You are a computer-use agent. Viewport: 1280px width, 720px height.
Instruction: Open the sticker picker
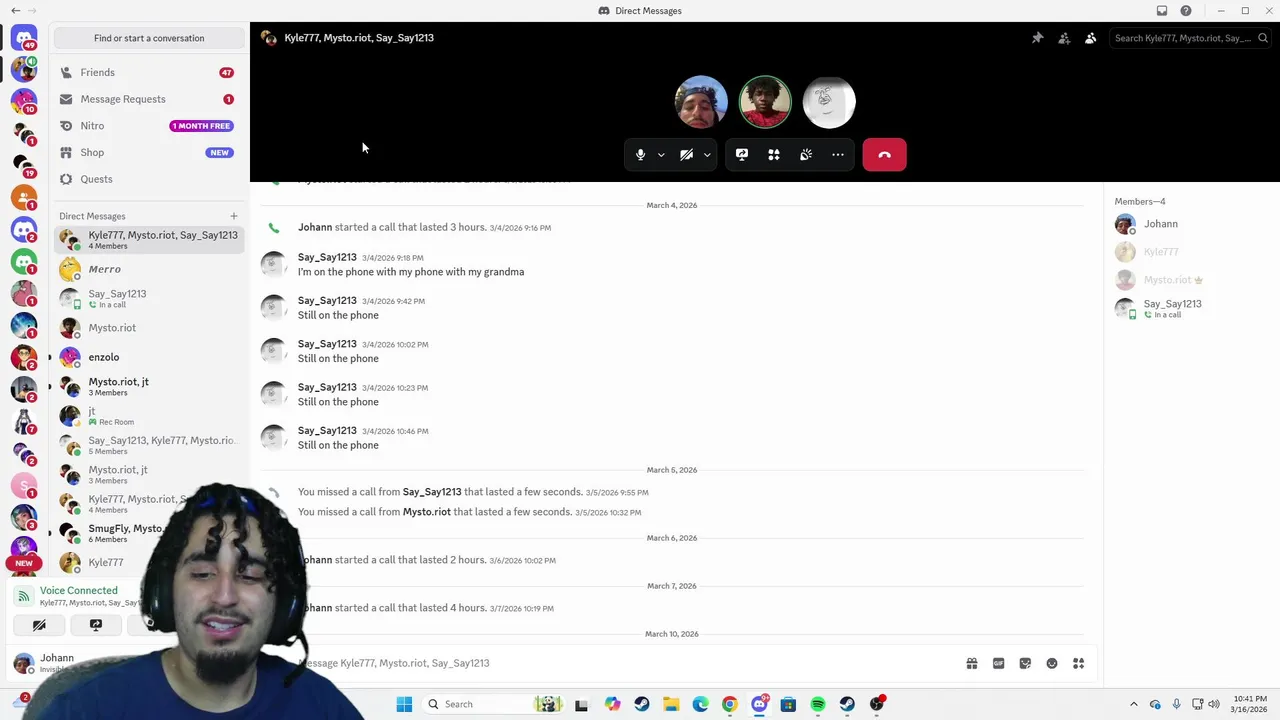click(x=1025, y=663)
